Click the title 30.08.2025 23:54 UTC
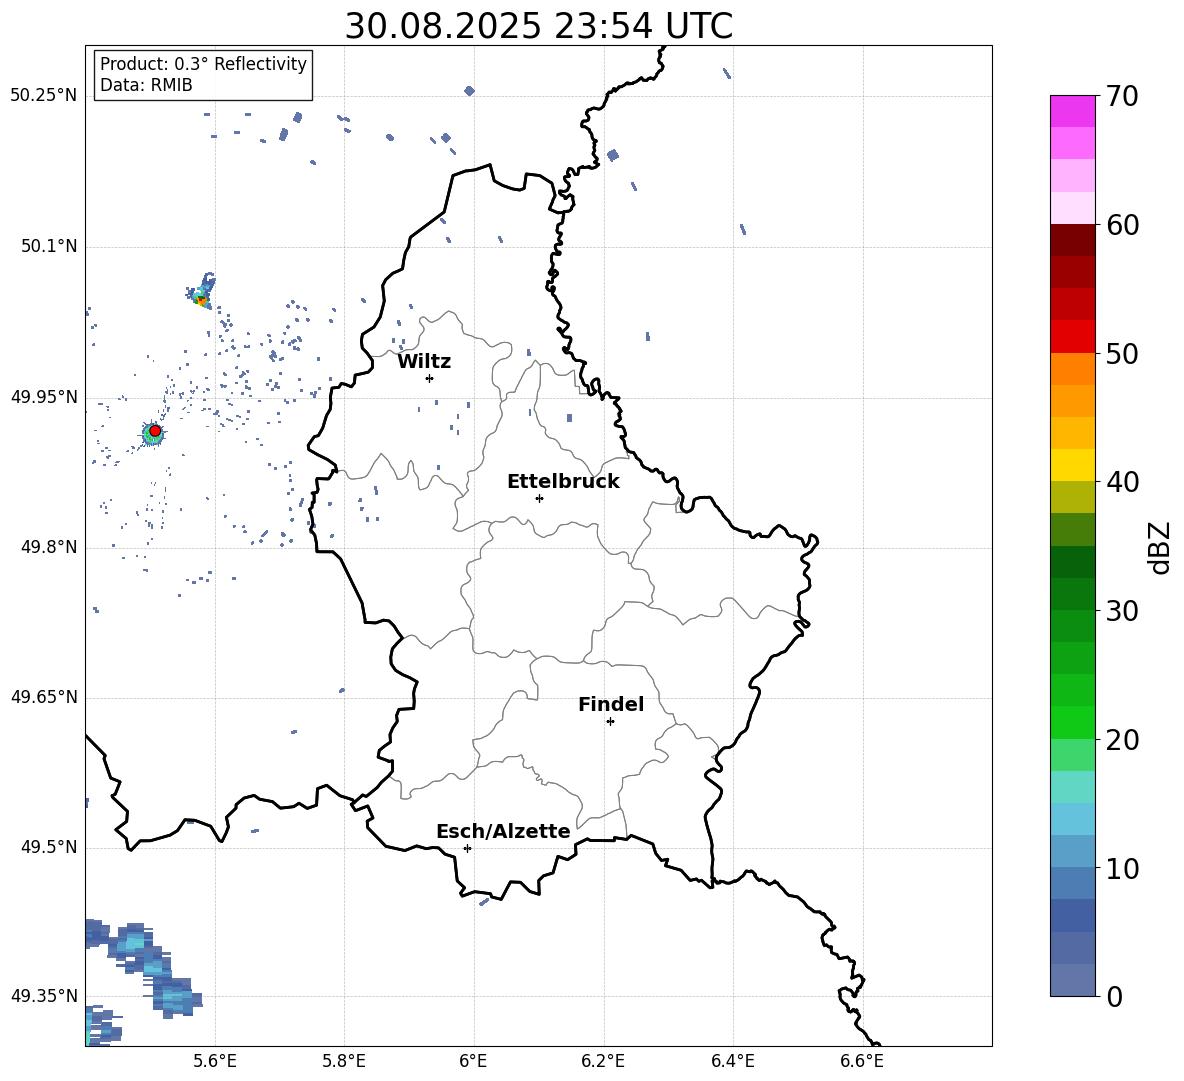Viewport: 1184px width, 1081px height. tap(538, 26)
